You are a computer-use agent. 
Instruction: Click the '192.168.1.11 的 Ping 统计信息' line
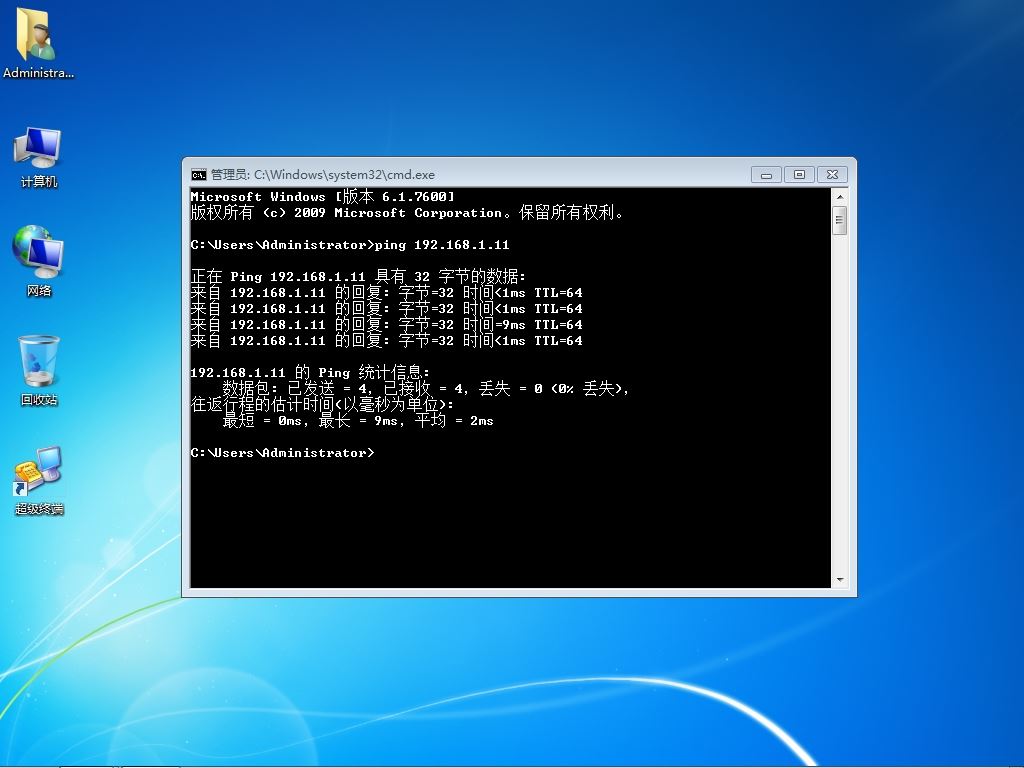(x=310, y=373)
